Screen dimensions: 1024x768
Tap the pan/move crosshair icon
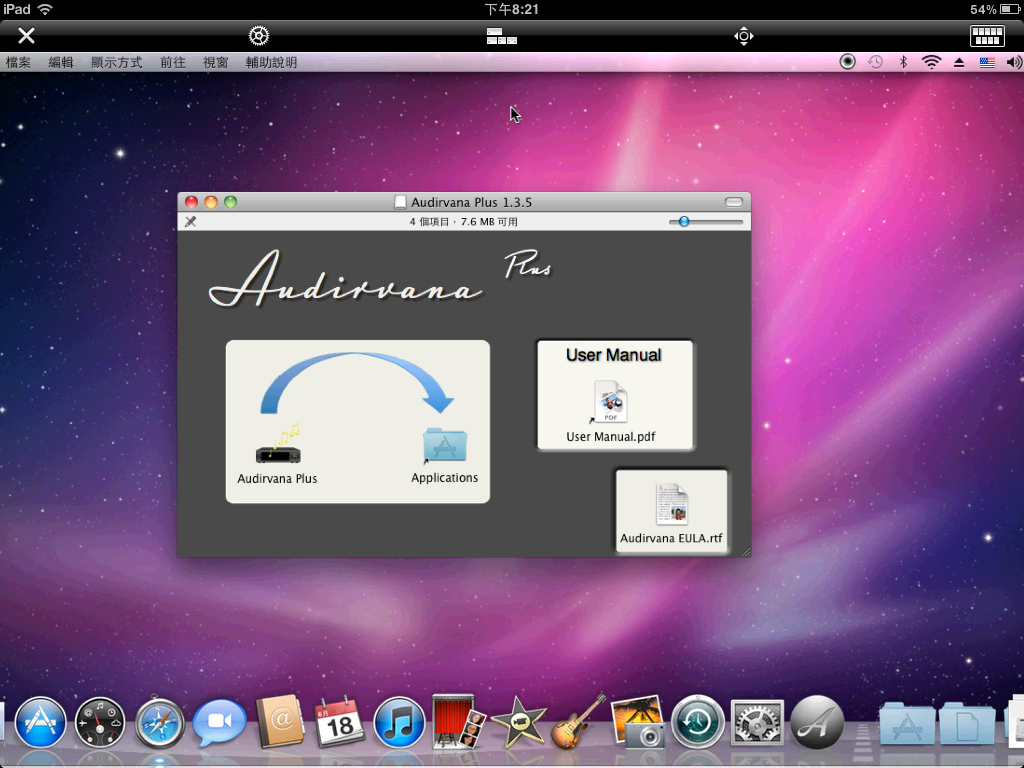click(x=744, y=36)
